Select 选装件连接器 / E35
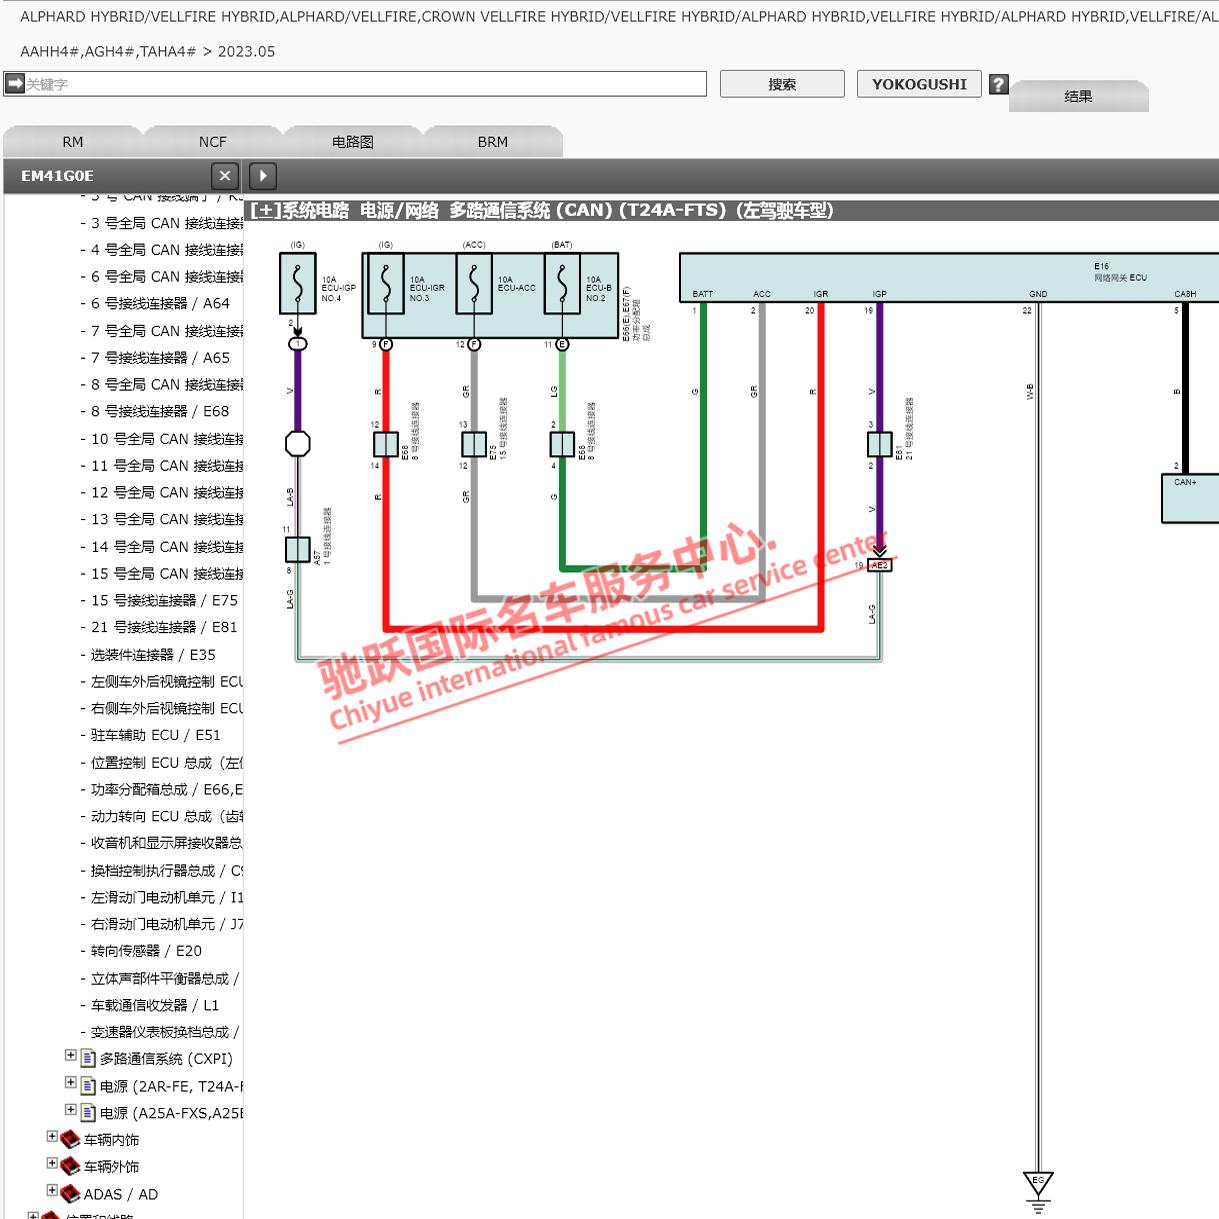This screenshot has width=1219, height=1219. tap(153, 655)
